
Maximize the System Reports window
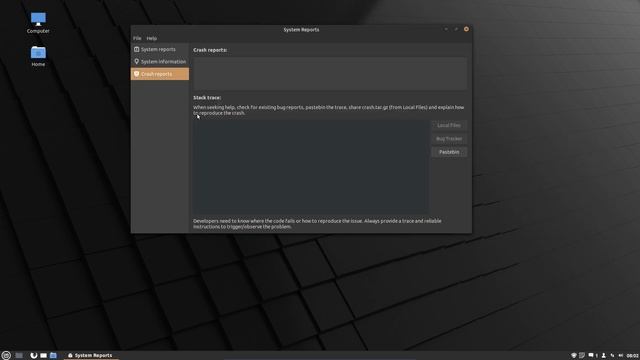[456, 29]
